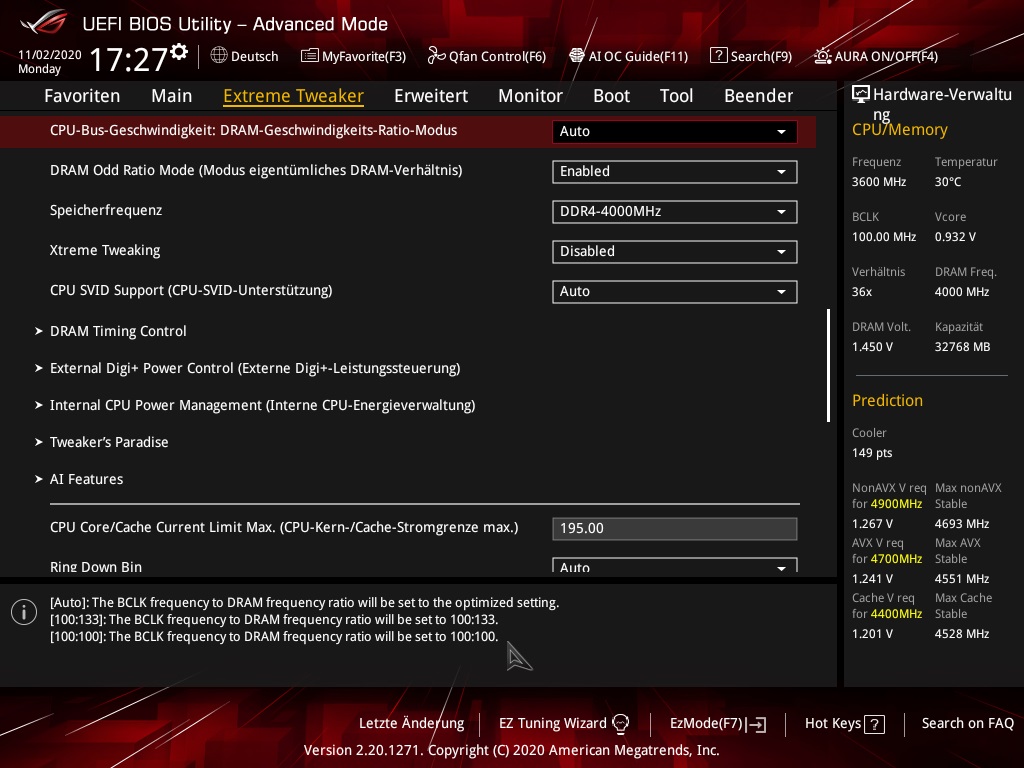The width and height of the screenshot is (1024, 768).
Task: Click the ROG logo icon
Action: point(44,24)
